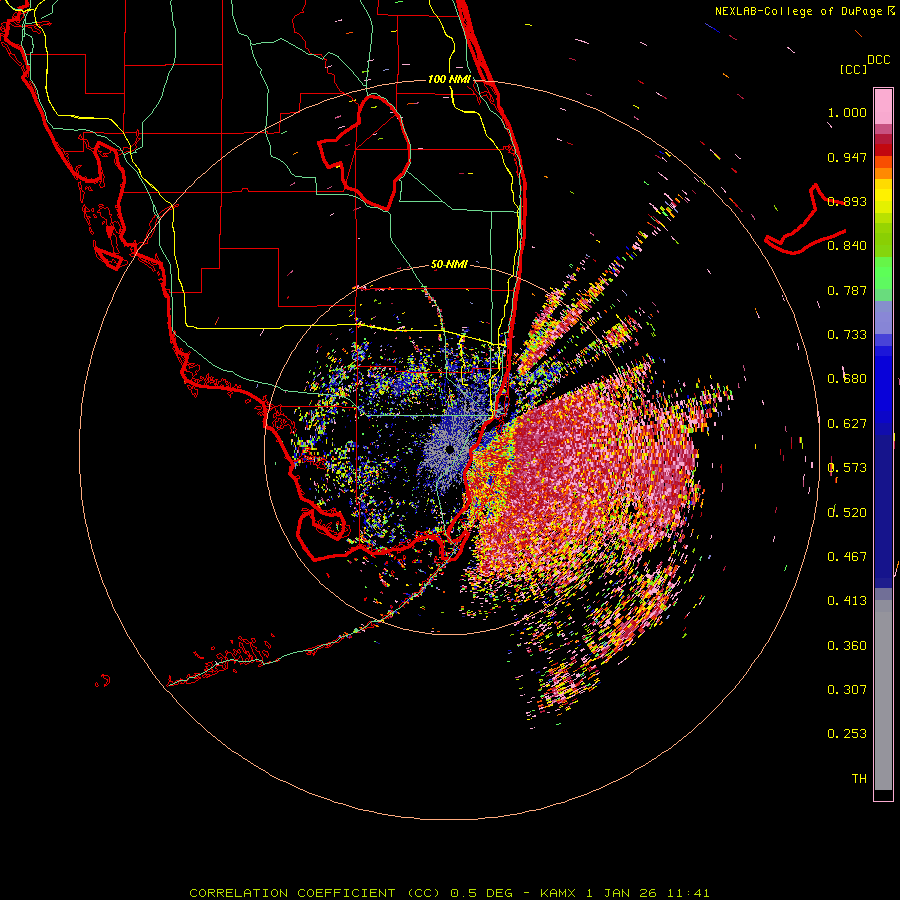
Task: Click the 0.360 scale value
Action: point(847,646)
